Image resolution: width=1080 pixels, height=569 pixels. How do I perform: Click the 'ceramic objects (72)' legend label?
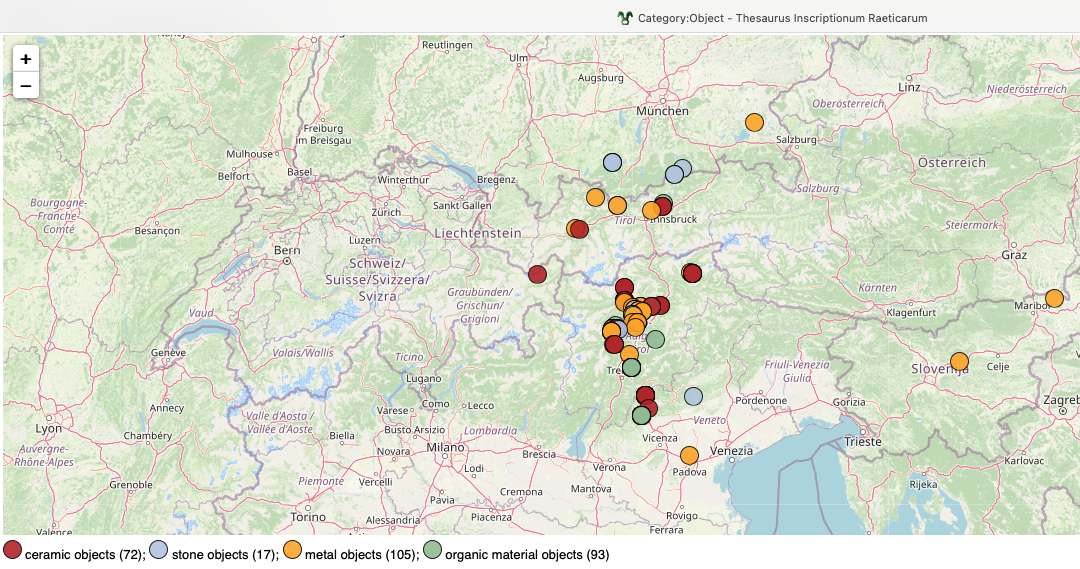tap(84, 554)
